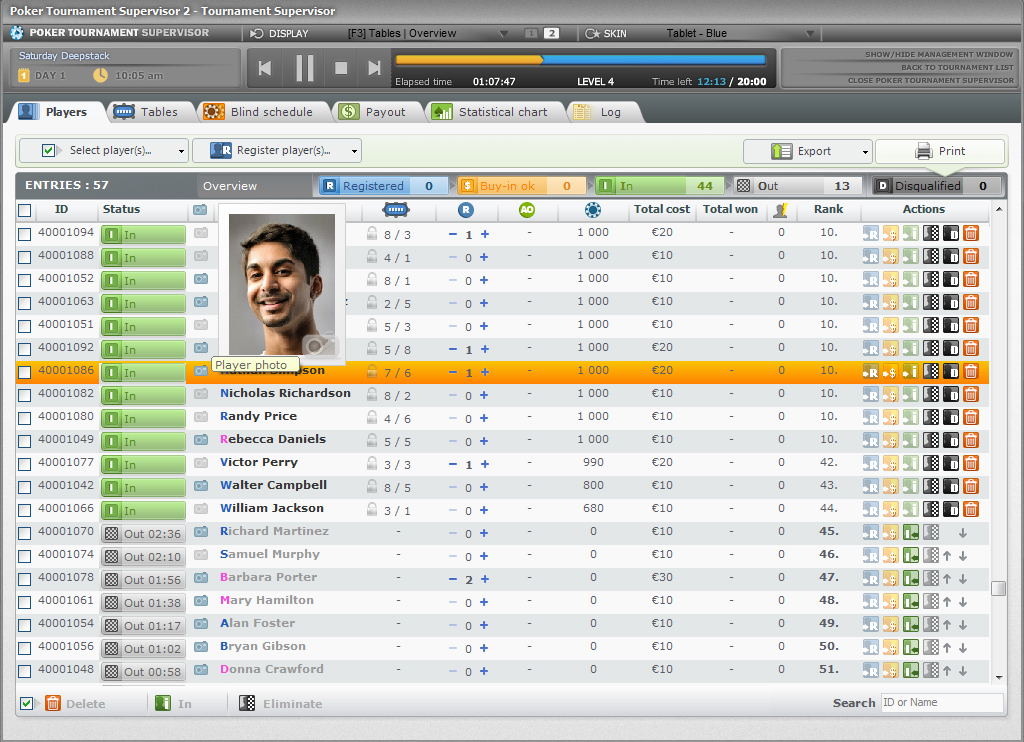Expand the Register player(s) dropdown
This screenshot has height=742, width=1024.
[277, 151]
